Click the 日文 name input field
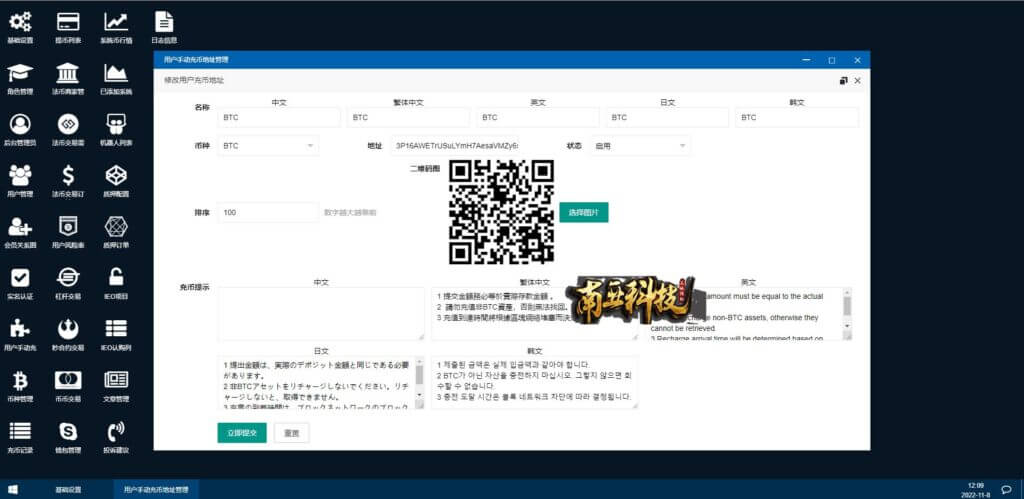 667,118
